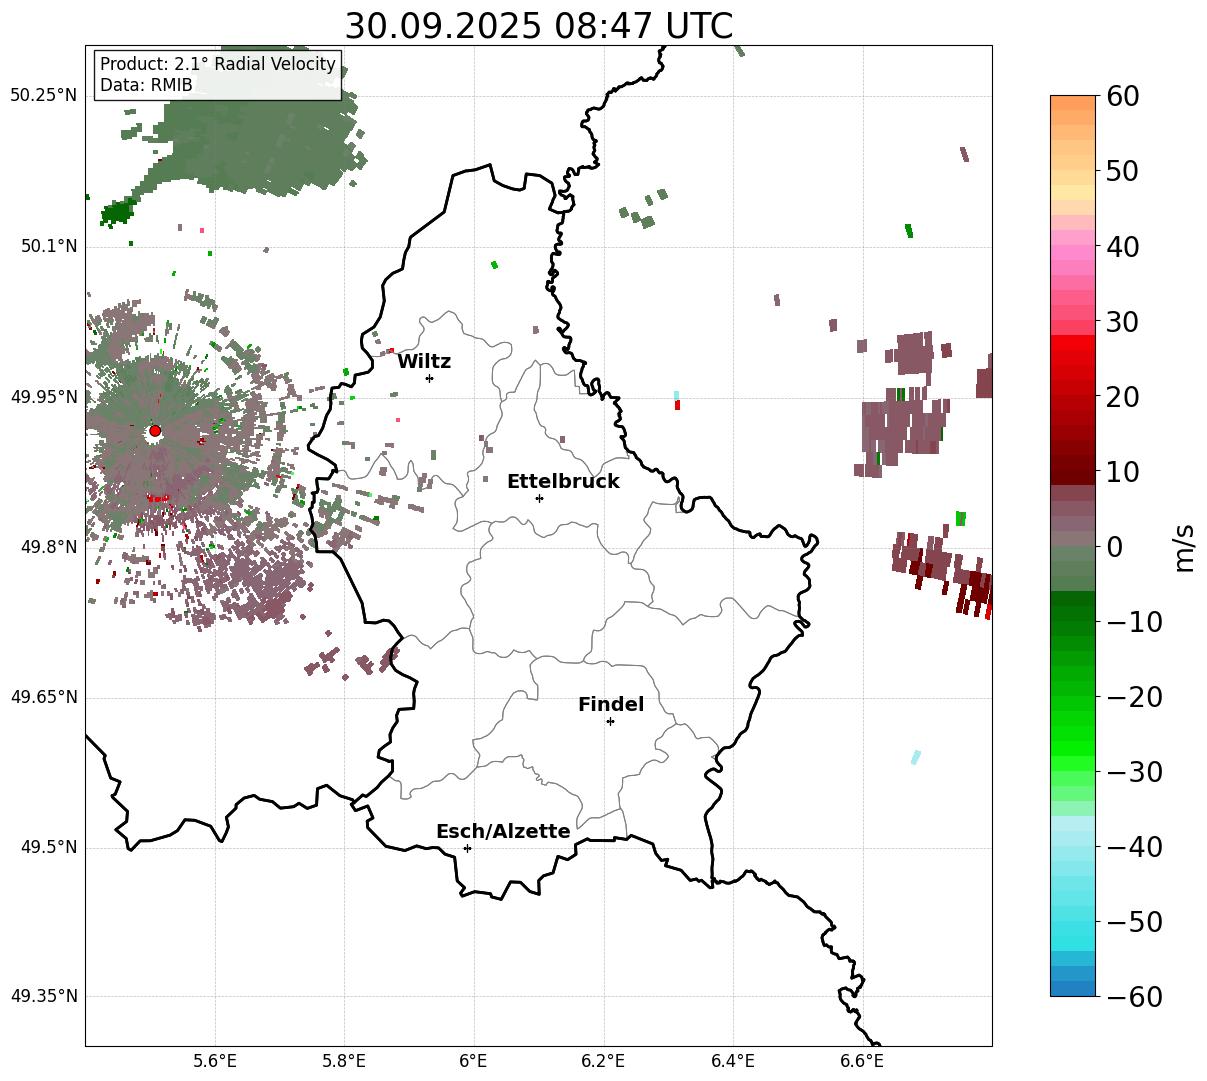Viewport: 1207px width, 1081px height.
Task: Click the Wiltz station cross marker
Action: click(429, 378)
